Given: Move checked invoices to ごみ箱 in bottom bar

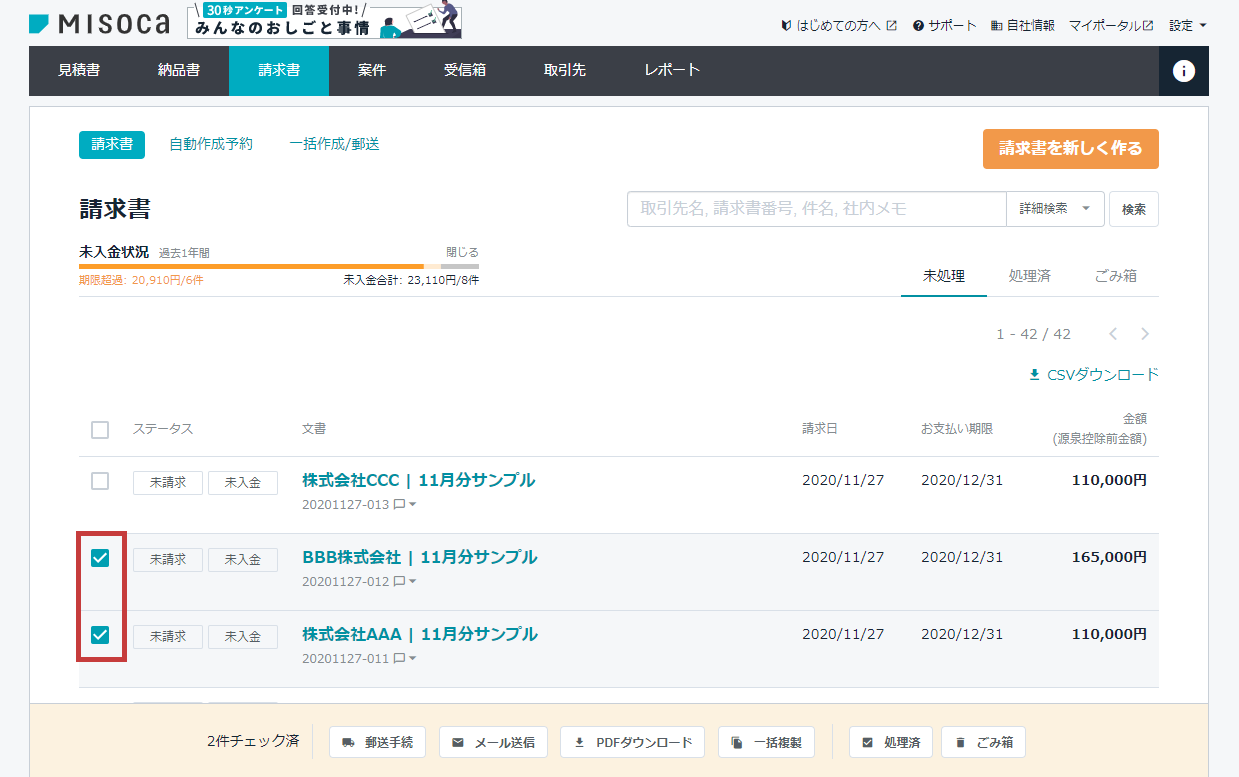Looking at the screenshot, I should [983, 742].
